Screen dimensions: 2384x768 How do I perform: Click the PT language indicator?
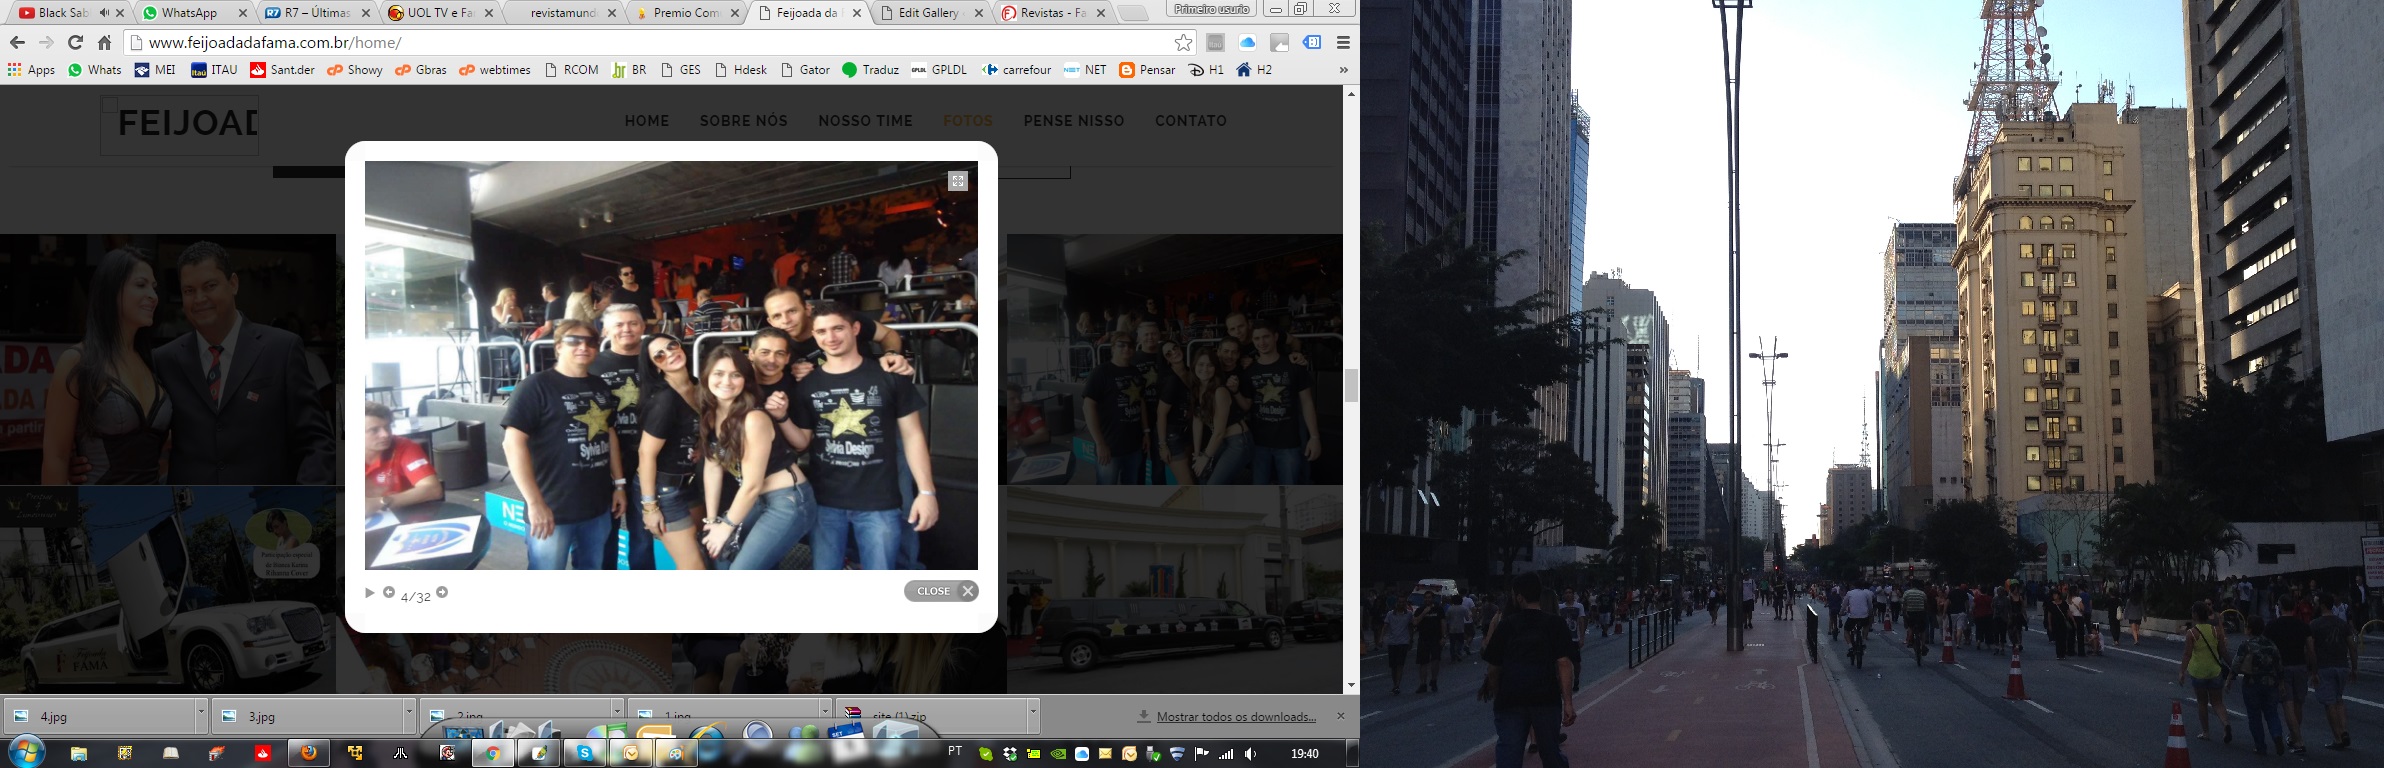click(955, 751)
